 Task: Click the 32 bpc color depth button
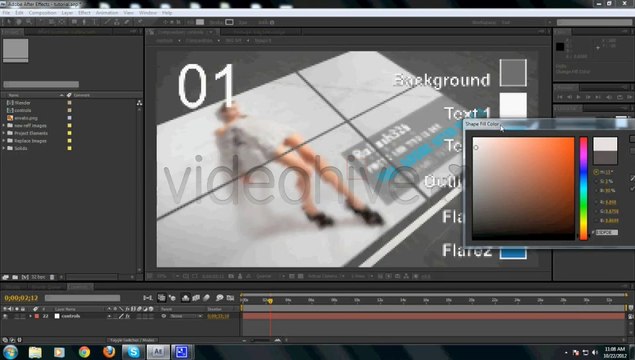click(x=38, y=277)
